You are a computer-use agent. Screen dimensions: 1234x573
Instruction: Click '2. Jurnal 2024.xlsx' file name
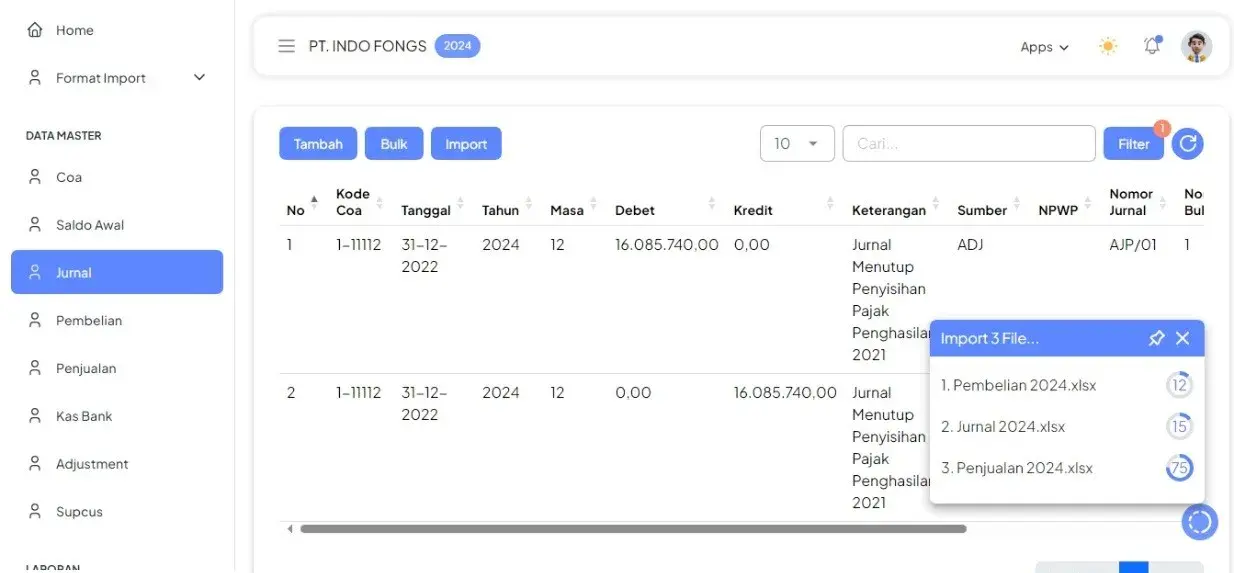(1003, 427)
